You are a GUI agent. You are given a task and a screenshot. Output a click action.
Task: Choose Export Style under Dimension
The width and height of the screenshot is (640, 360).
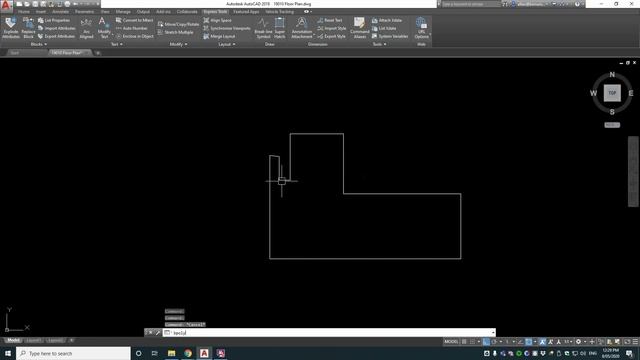pos(331,36)
